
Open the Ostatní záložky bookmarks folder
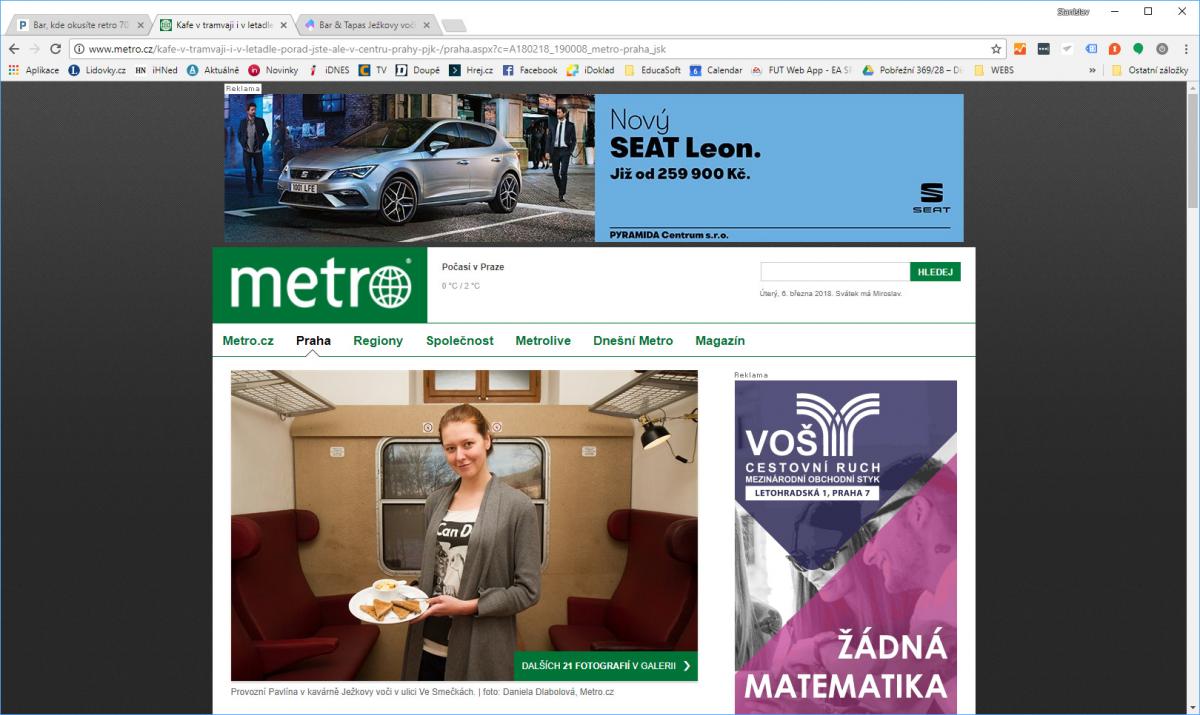coord(1149,70)
